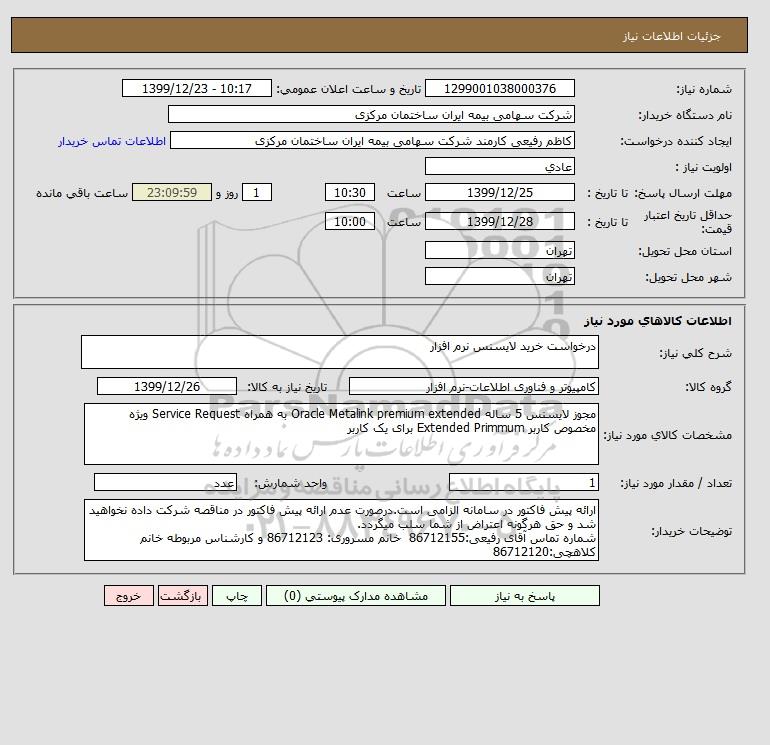770x745 pixels.
Task: Click the time field showing 10:00
Action: pos(350,221)
